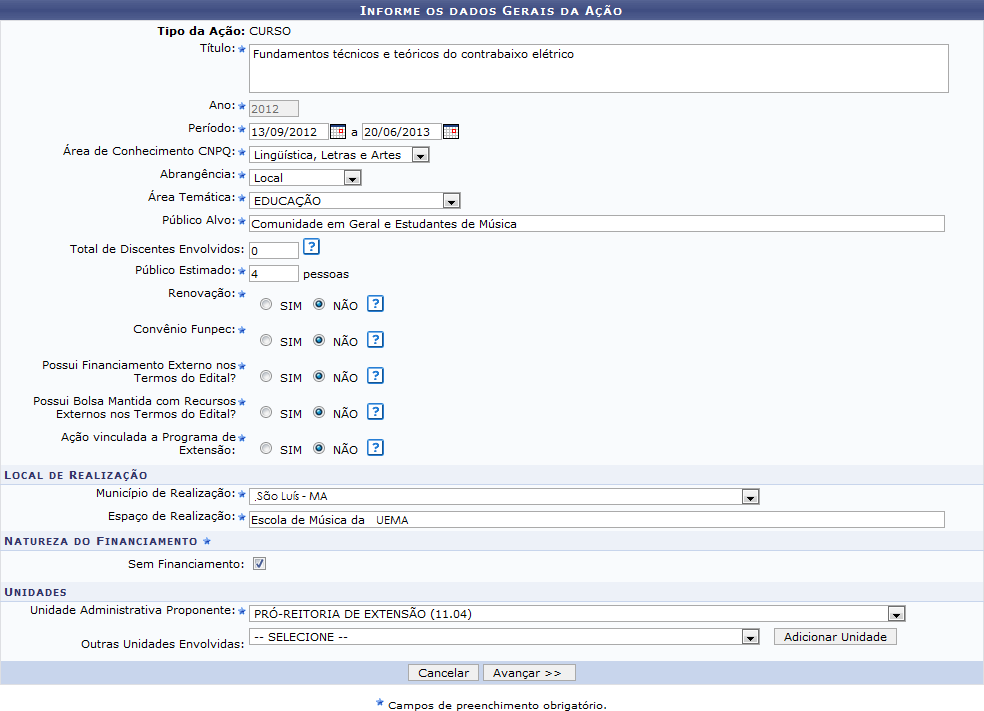This screenshot has height=711, width=984.
Task: Open help for Possui Financiamento Externo
Action: pos(375,376)
